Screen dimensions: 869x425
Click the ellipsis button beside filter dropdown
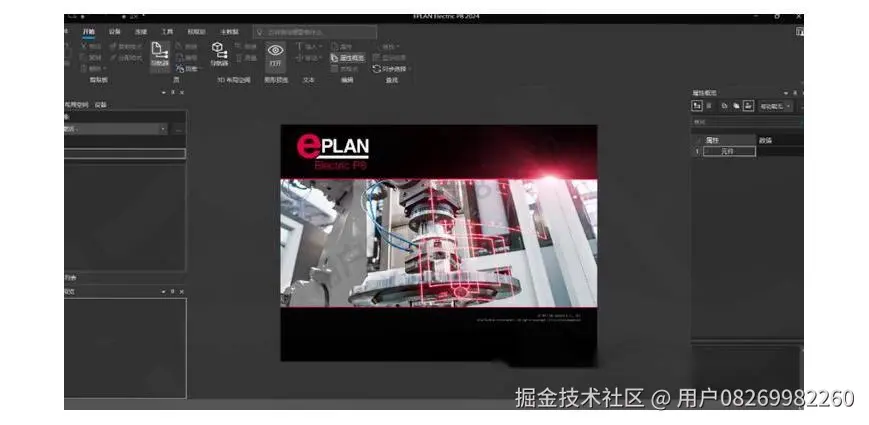click(178, 129)
